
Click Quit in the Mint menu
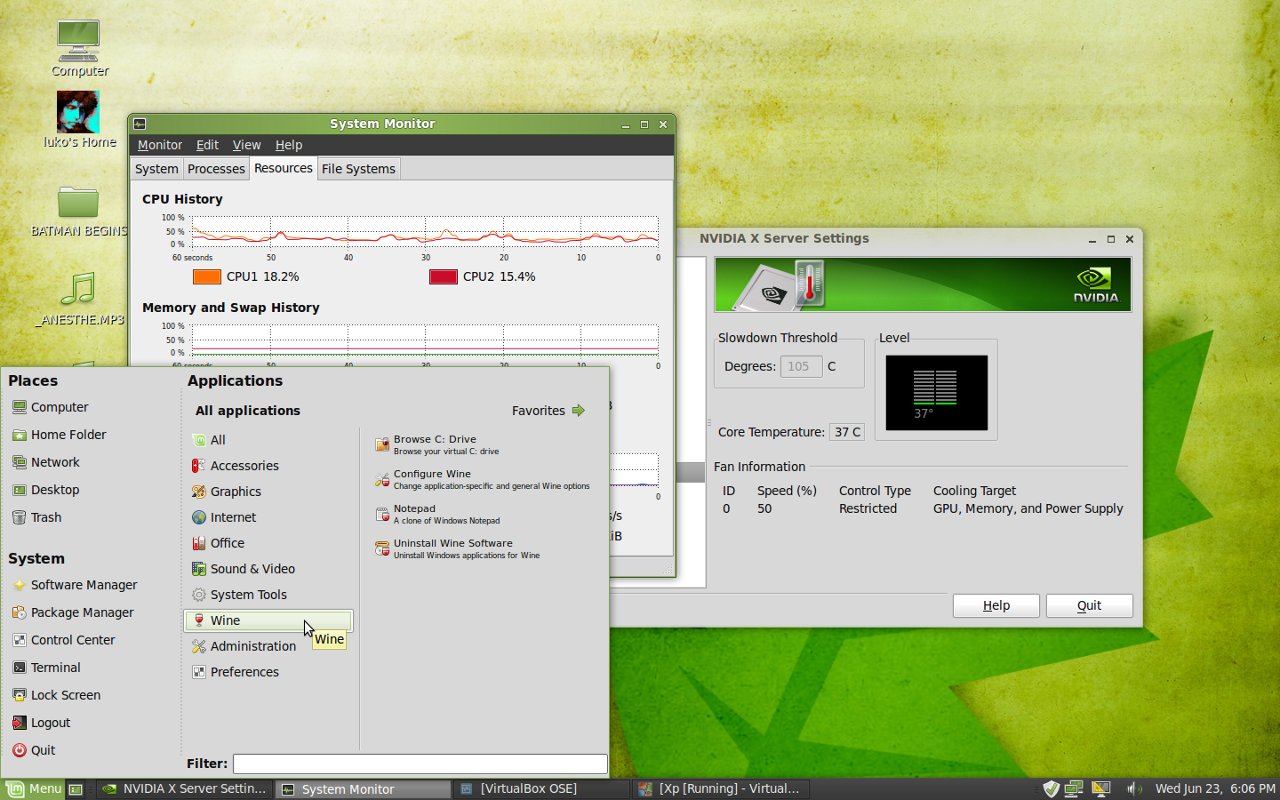(x=33, y=750)
